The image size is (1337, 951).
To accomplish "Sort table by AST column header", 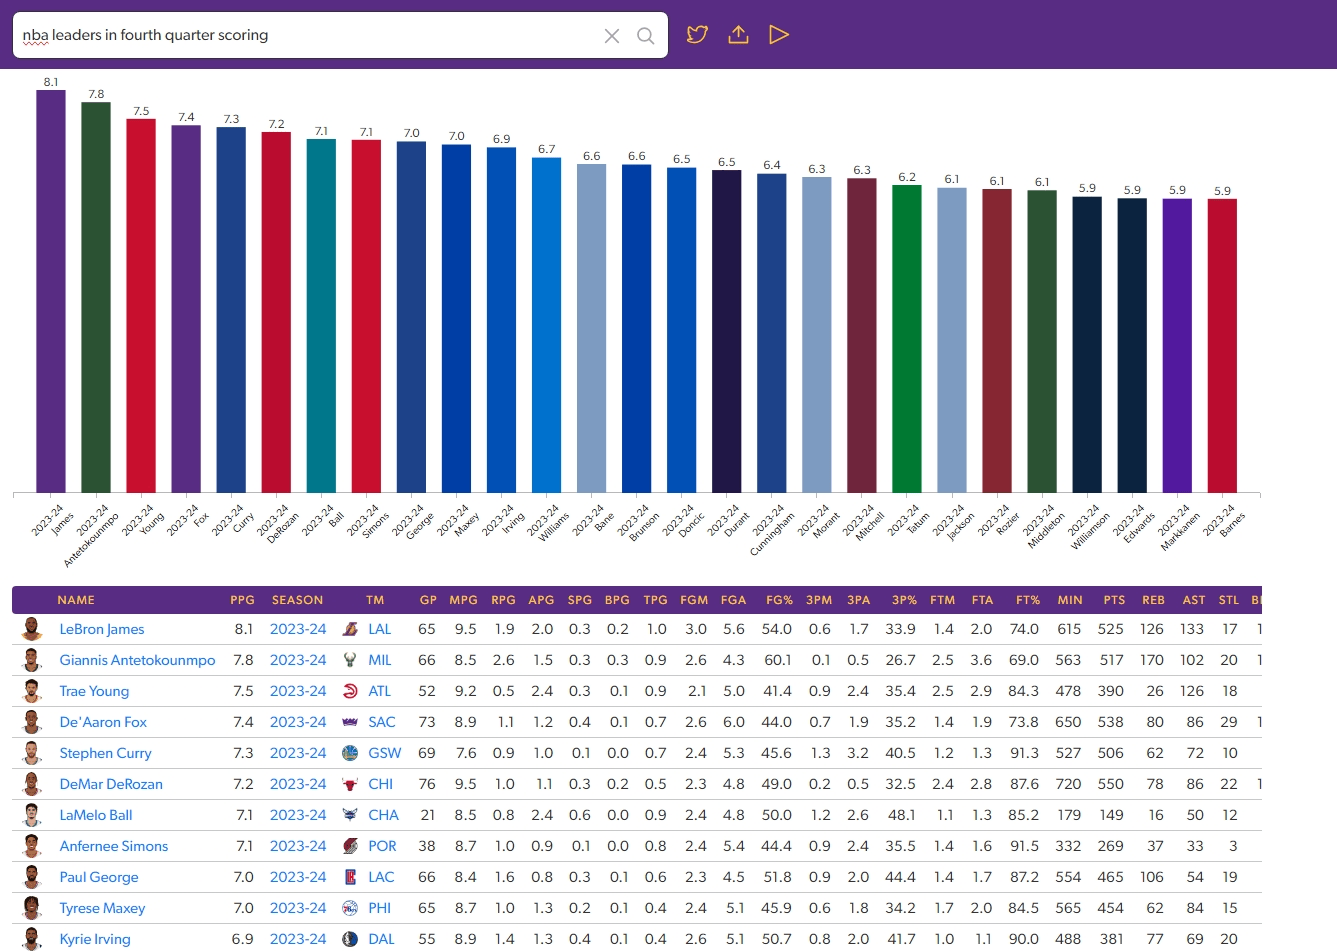I will [x=1194, y=600].
